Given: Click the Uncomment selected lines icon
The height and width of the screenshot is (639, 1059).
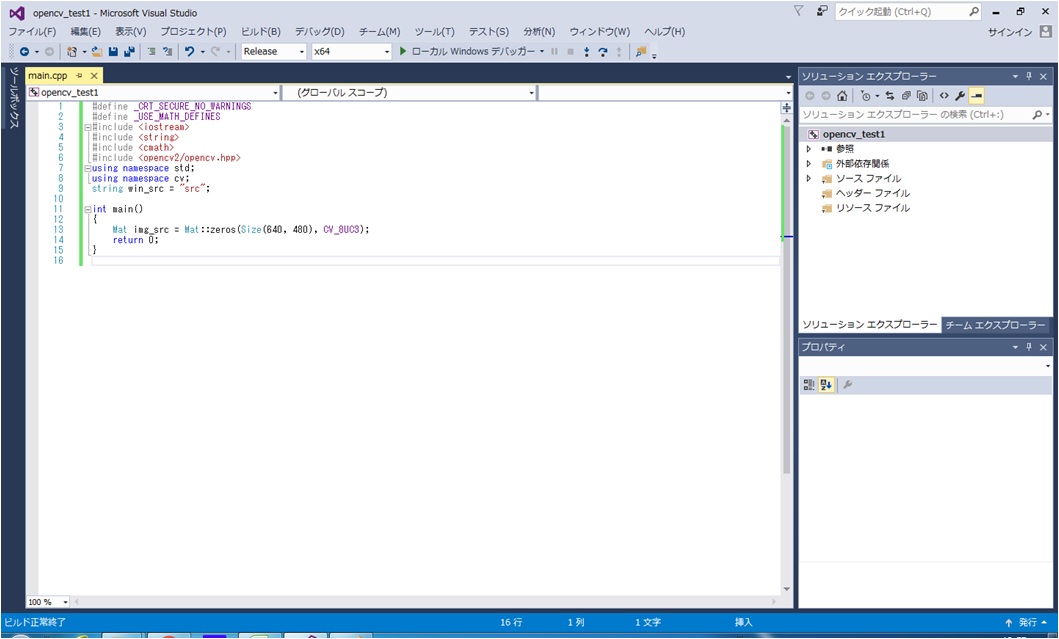Looking at the screenshot, I should pos(167,51).
